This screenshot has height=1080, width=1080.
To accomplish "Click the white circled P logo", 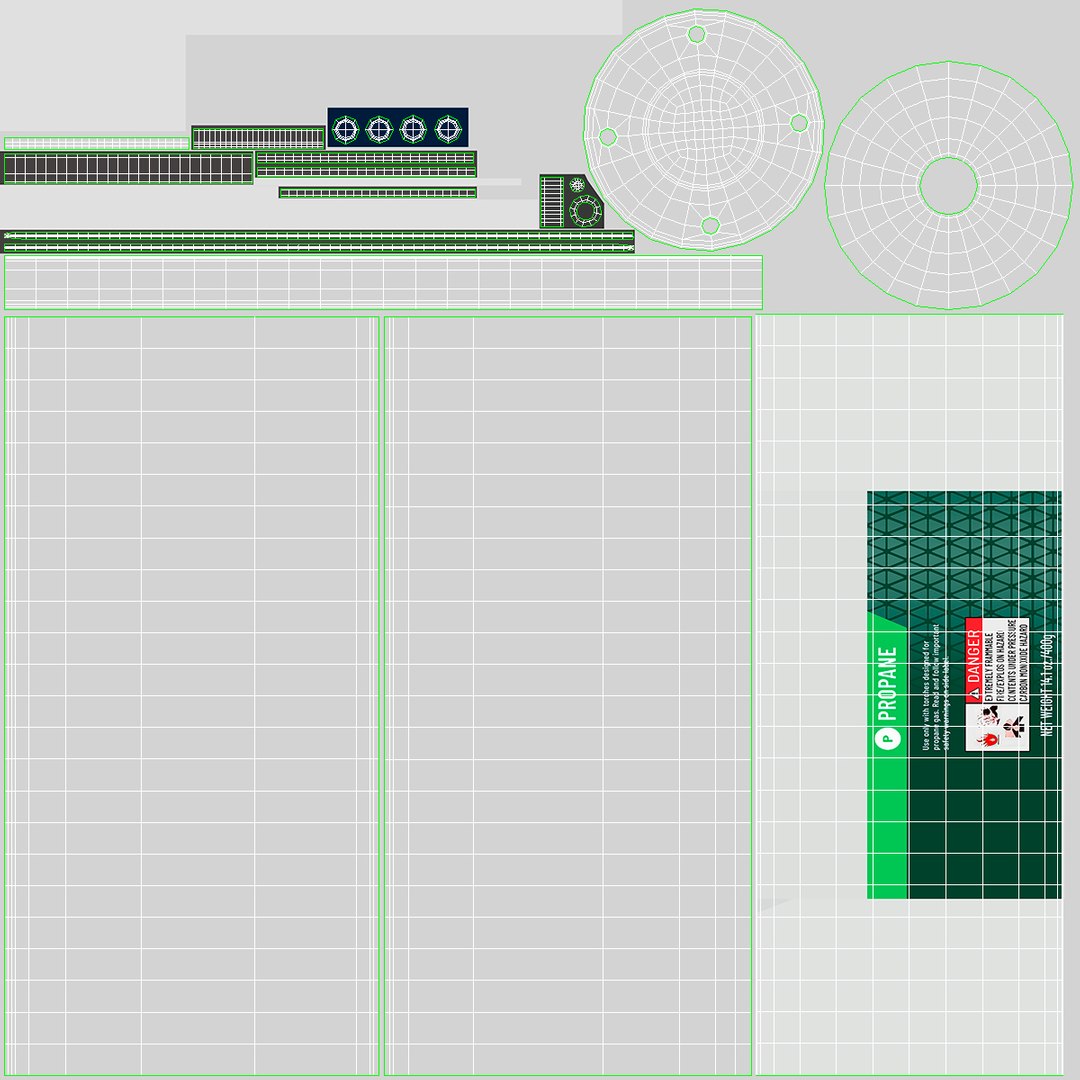I will coord(887,739).
